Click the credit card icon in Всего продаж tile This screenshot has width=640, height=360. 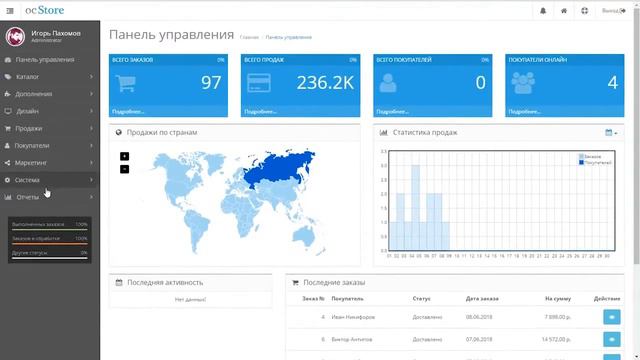259,83
